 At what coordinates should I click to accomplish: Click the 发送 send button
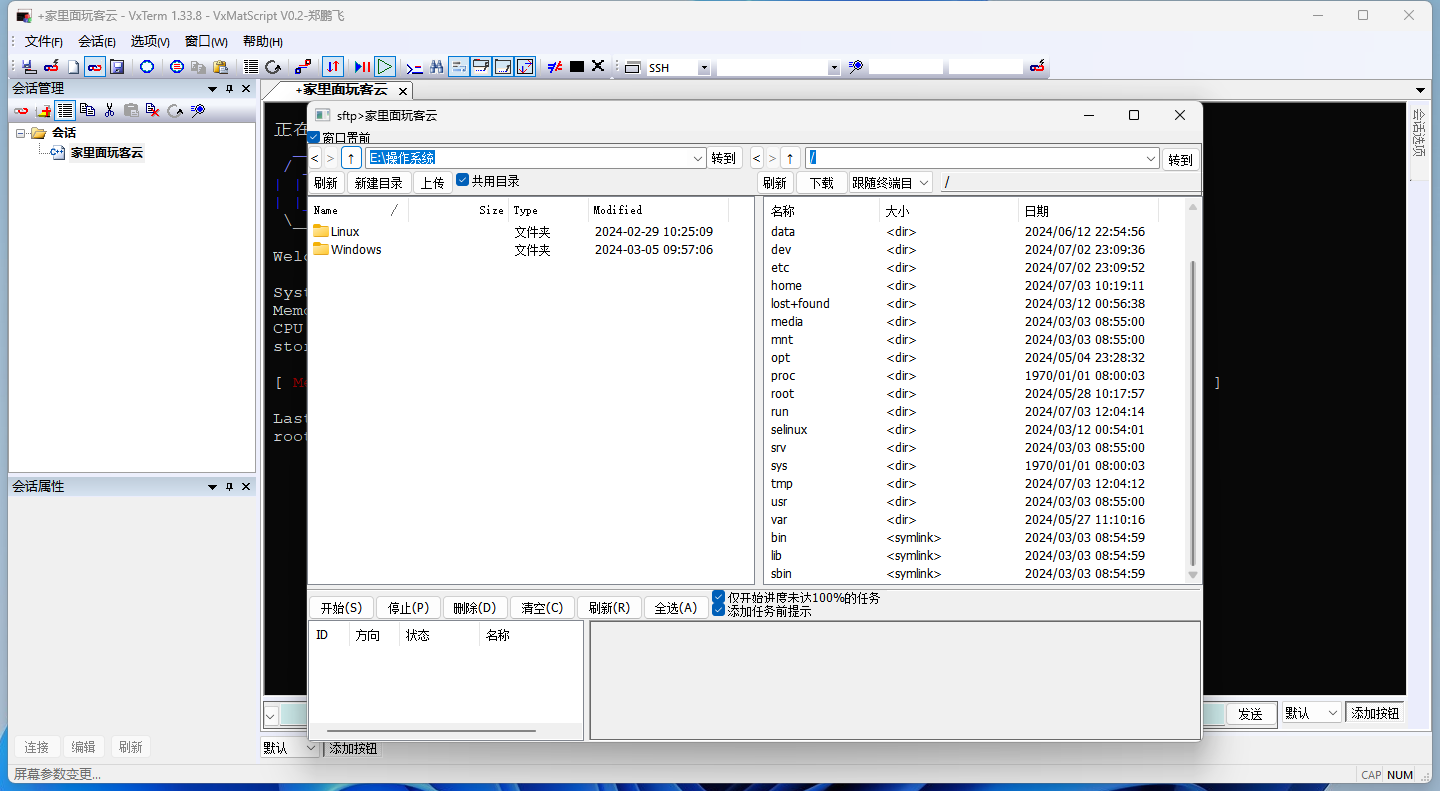(1251, 713)
